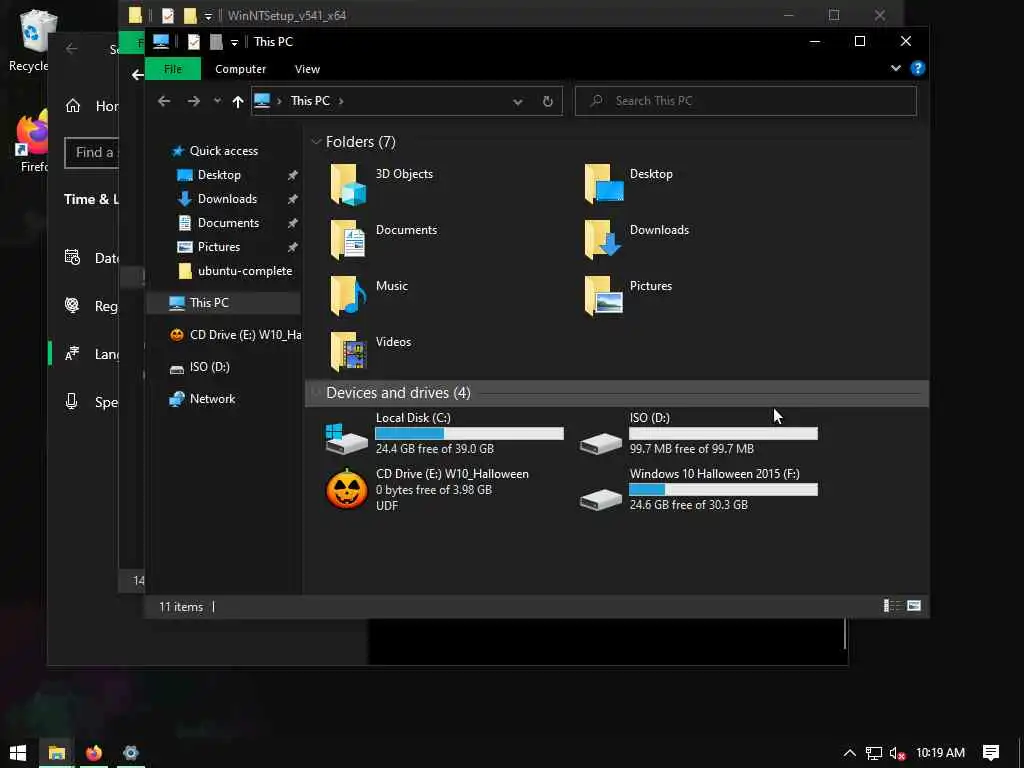Image resolution: width=1024 pixels, height=768 pixels.
Task: Select Quick access in navigation pane
Action: [223, 151]
